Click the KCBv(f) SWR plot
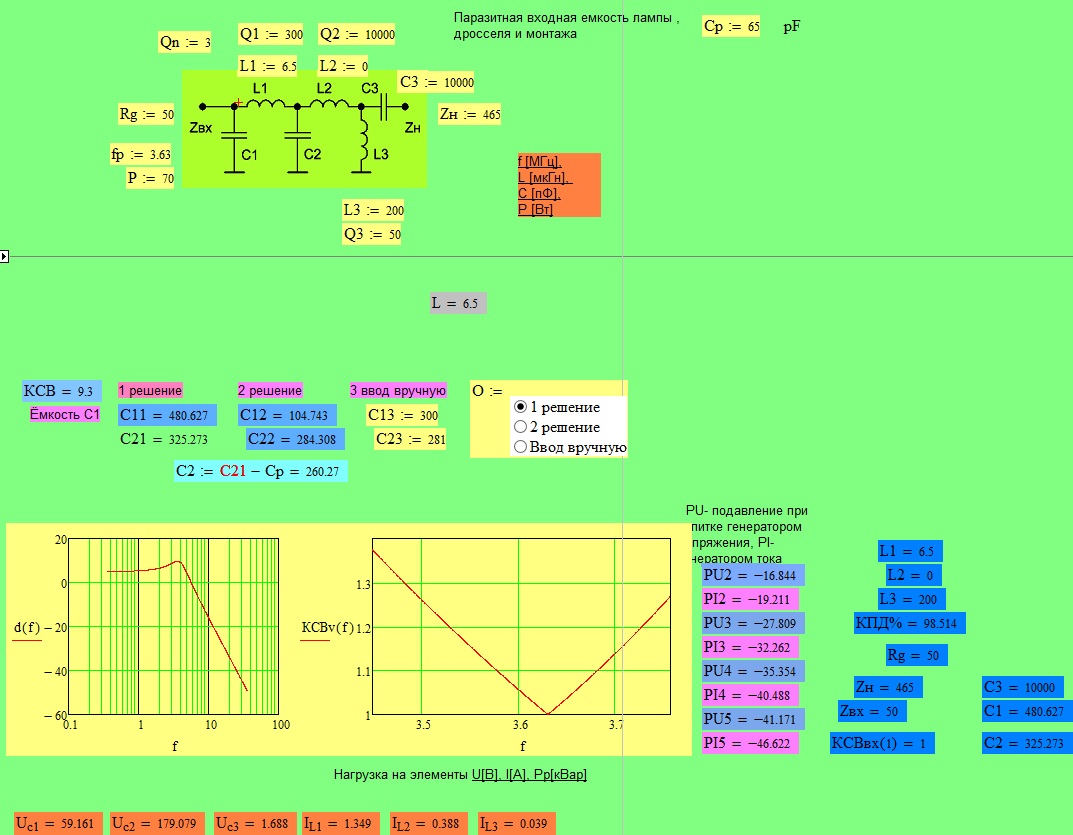 (x=521, y=627)
